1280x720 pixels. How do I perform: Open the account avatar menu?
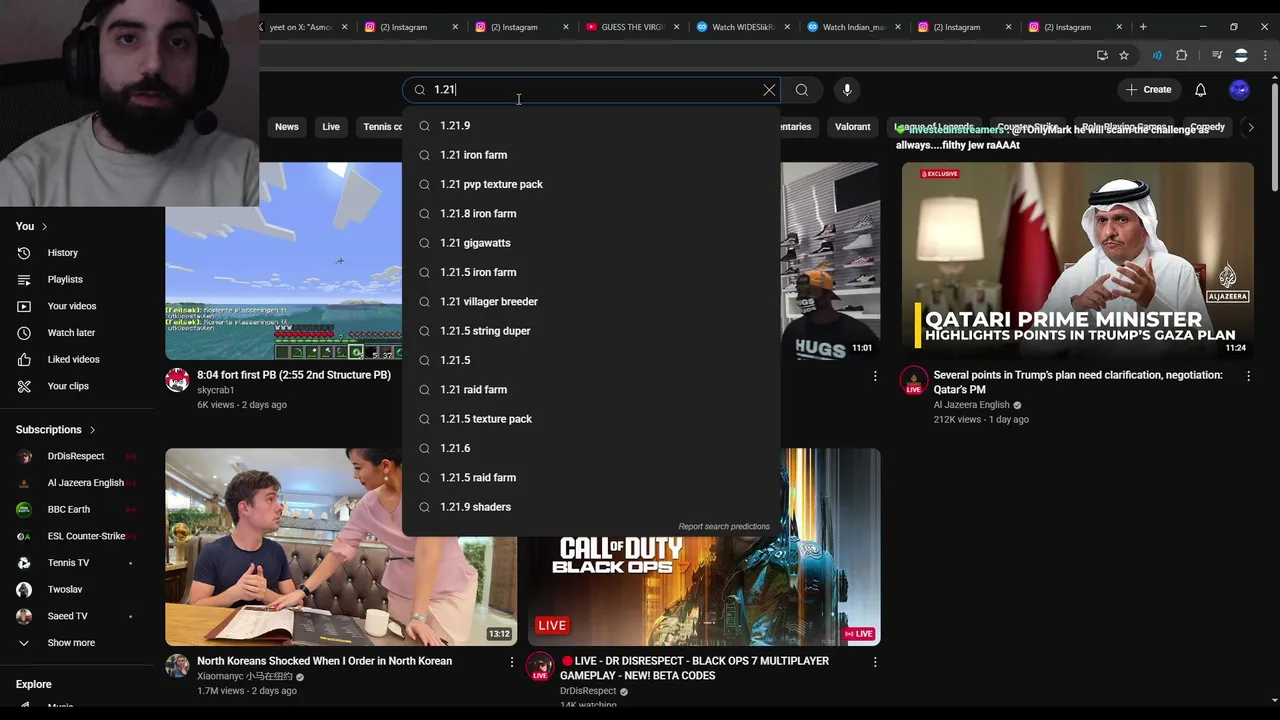pyautogui.click(x=1239, y=90)
